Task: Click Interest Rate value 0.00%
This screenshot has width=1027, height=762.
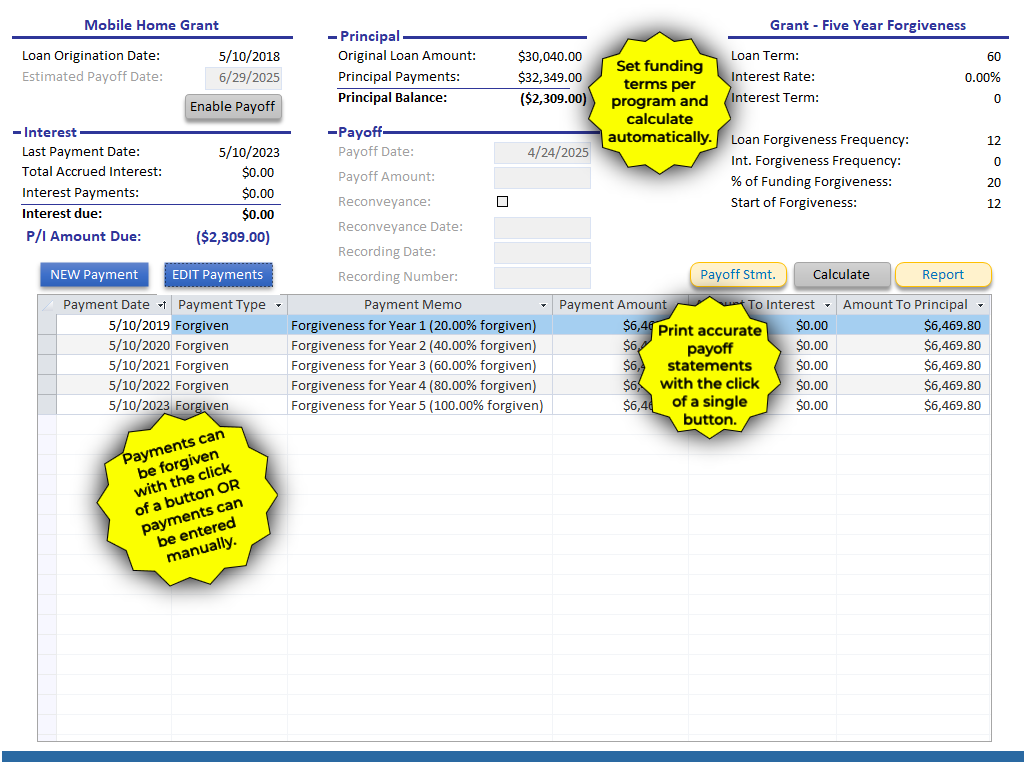Action: 982,78
